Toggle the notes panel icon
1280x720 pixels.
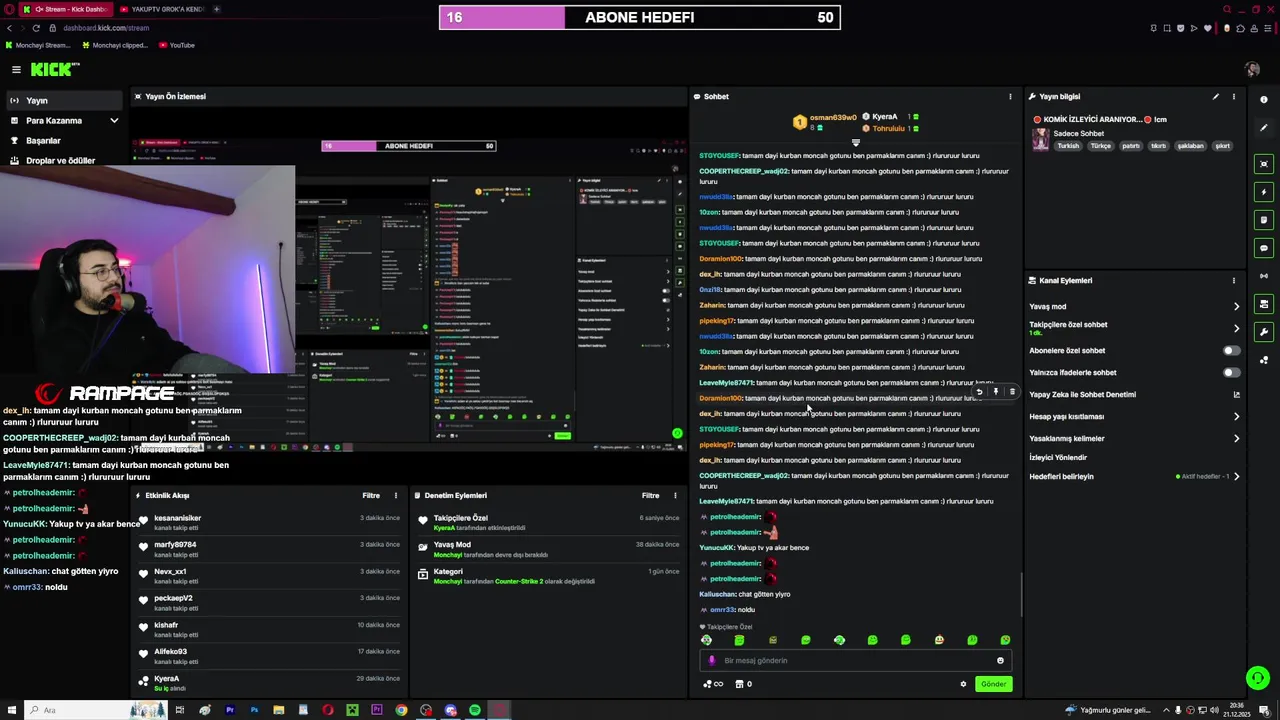(x=1264, y=220)
